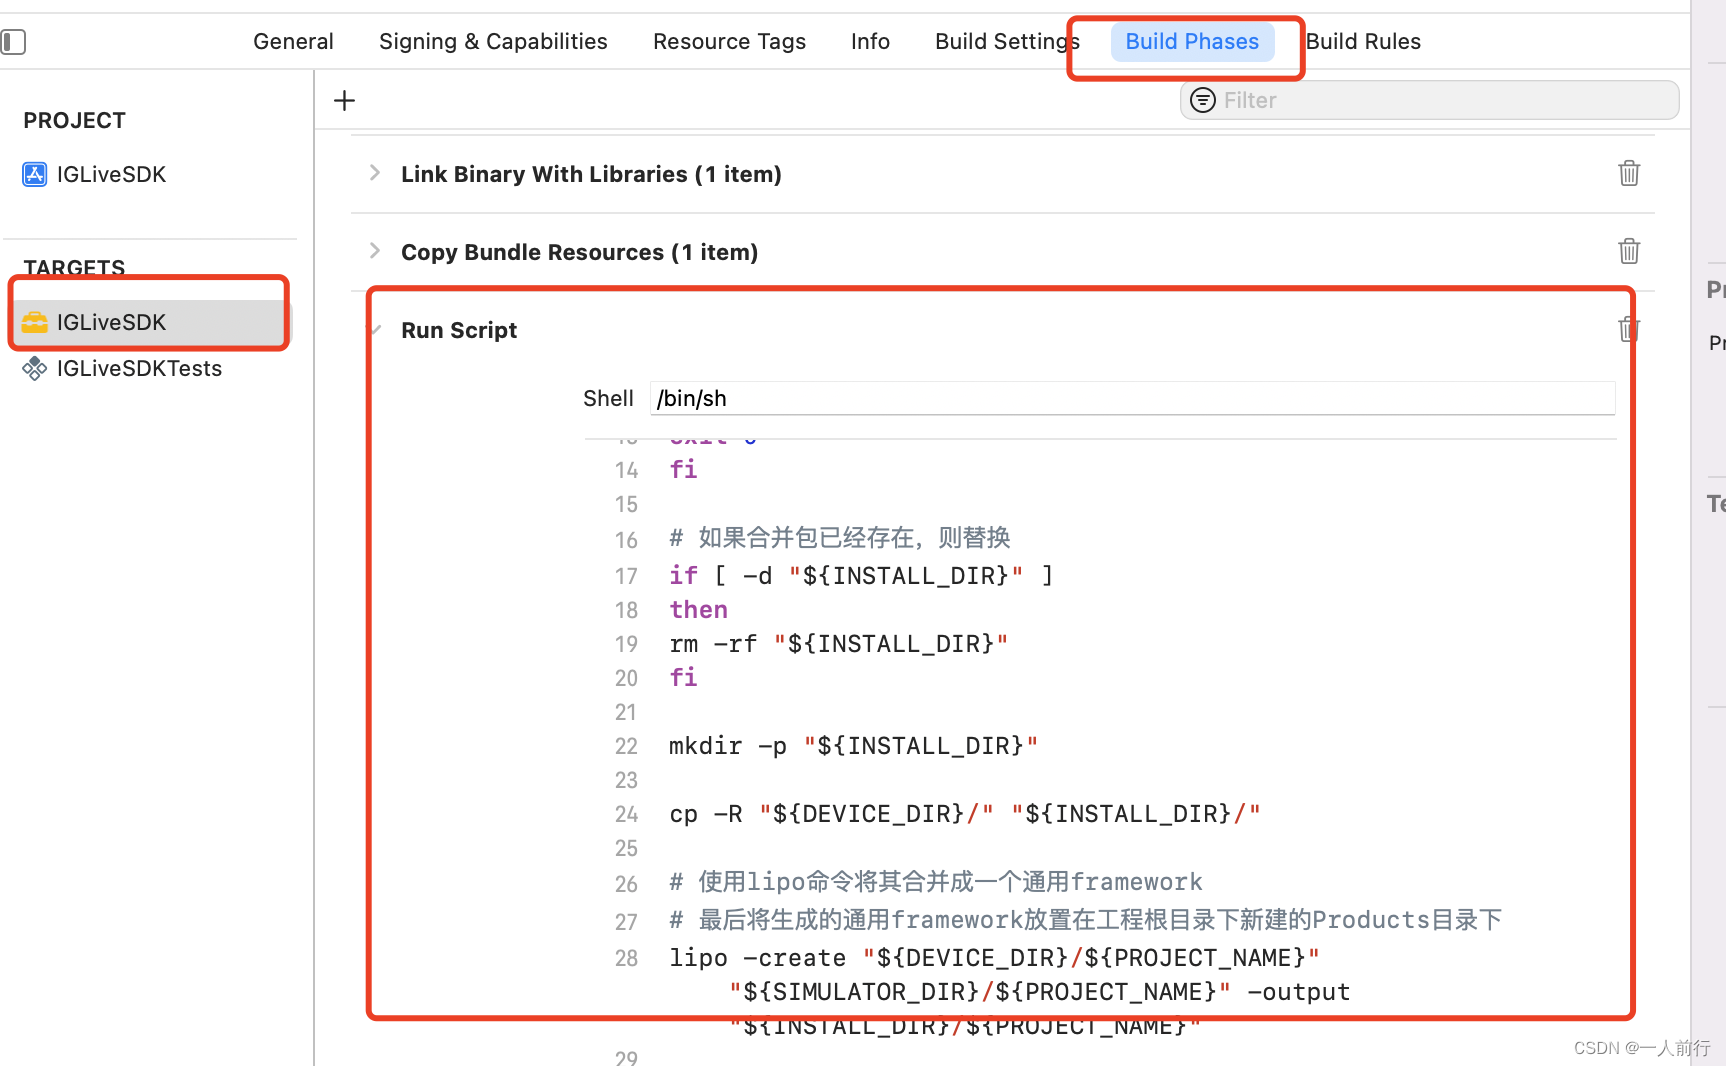
Task: Select the IGLiveSDK target
Action: coord(150,322)
